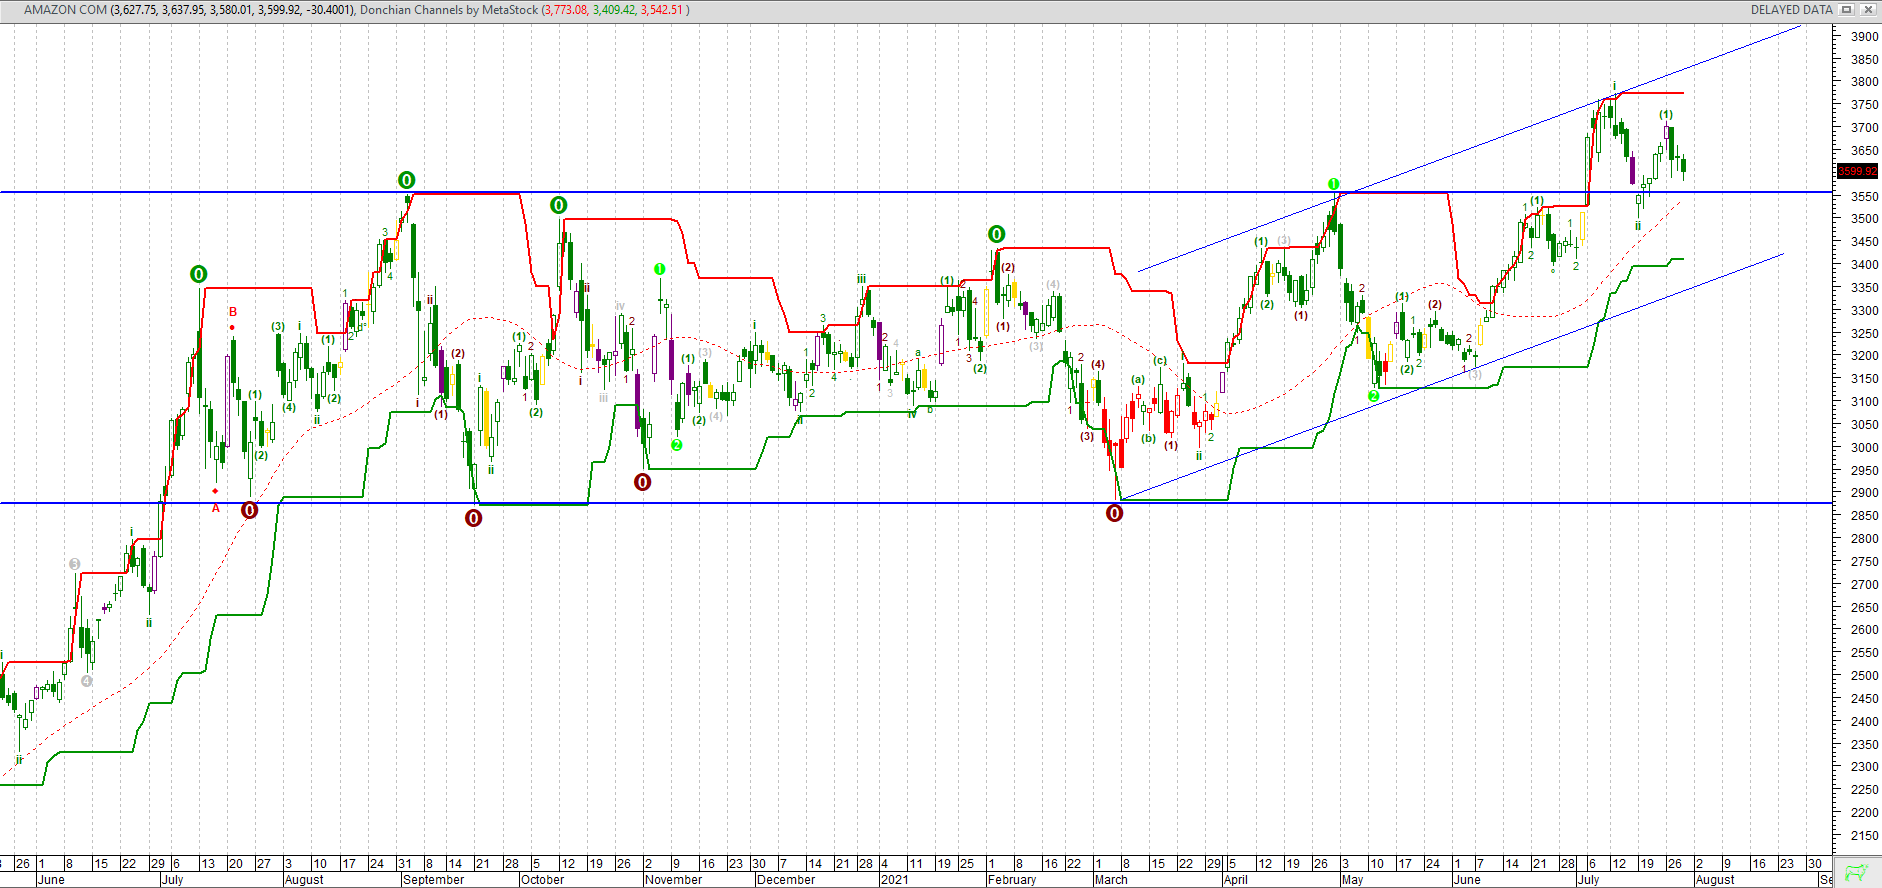Image resolution: width=1882 pixels, height=888 pixels.
Task: Click the November label on date axis
Action: (x=674, y=880)
